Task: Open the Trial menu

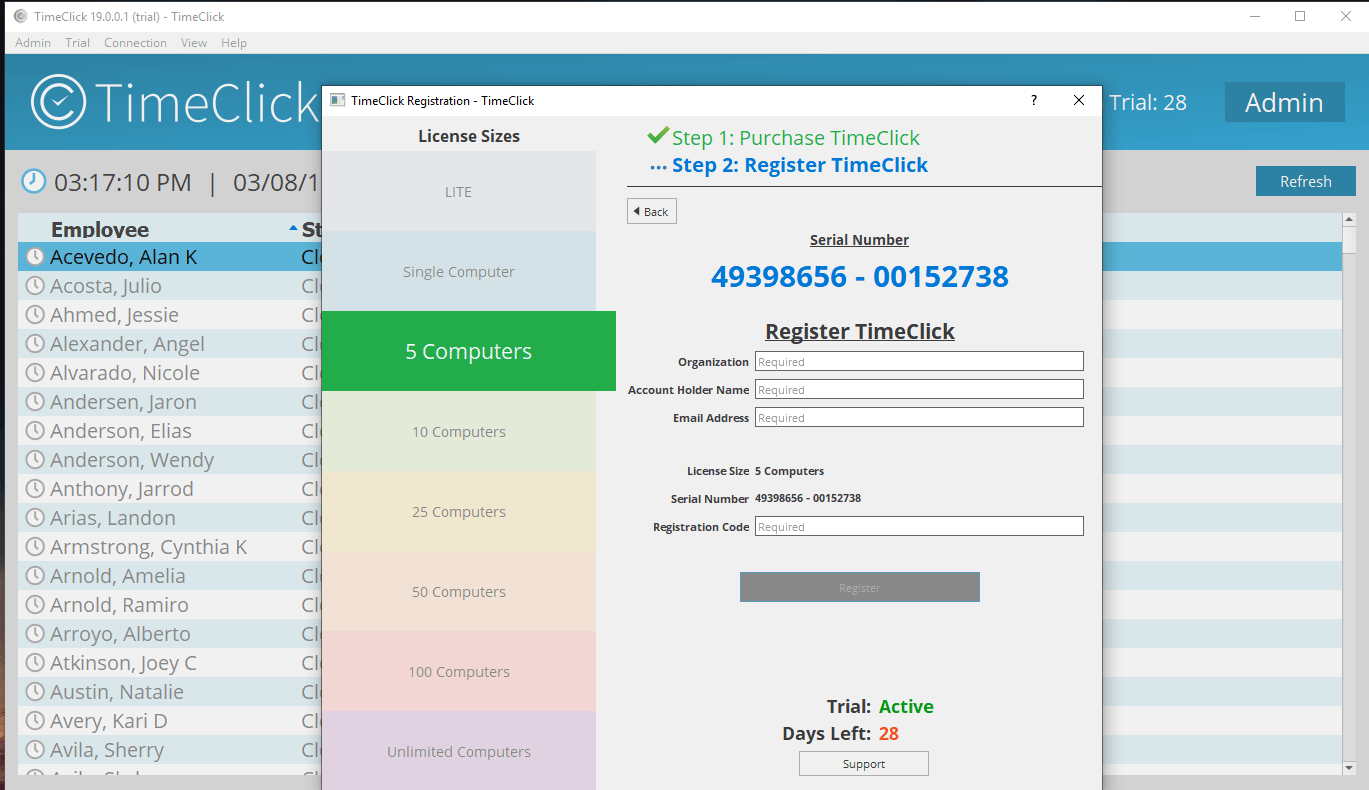Action: click(x=78, y=43)
